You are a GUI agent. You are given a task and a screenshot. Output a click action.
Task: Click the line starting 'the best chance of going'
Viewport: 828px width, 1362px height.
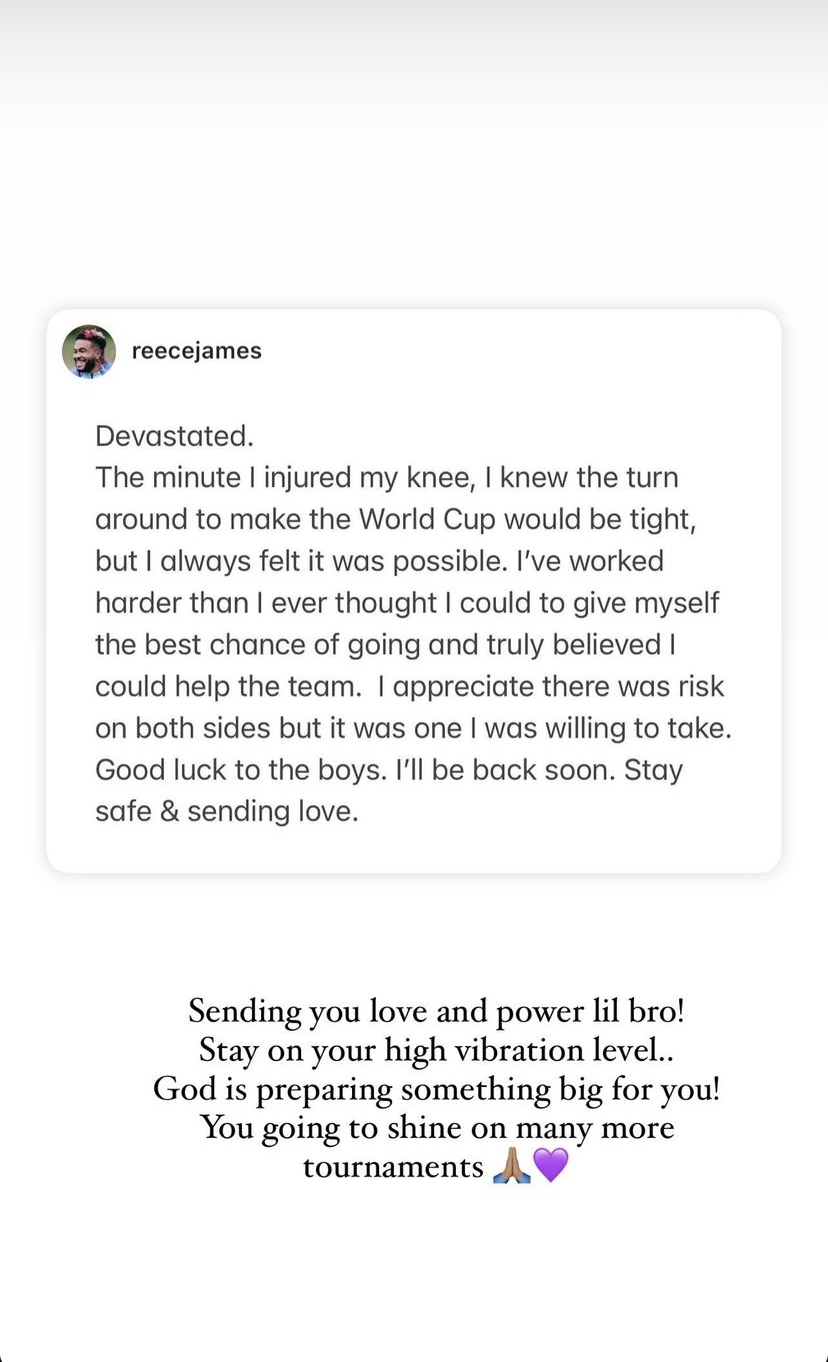(386, 645)
